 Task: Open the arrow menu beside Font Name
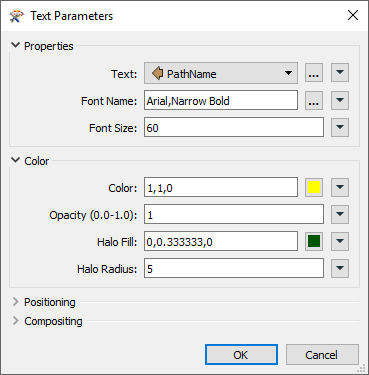pyautogui.click(x=340, y=100)
